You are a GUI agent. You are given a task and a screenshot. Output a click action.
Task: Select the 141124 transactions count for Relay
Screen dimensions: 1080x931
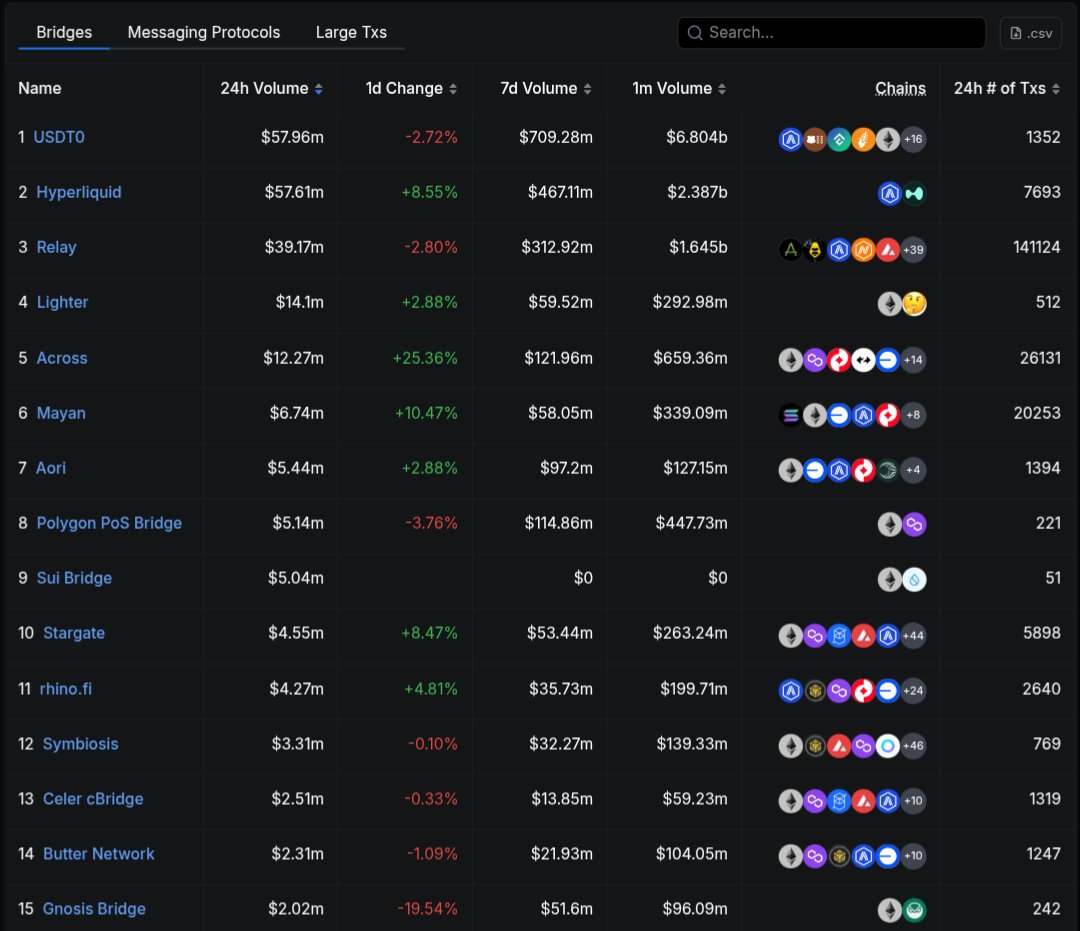[1037, 247]
